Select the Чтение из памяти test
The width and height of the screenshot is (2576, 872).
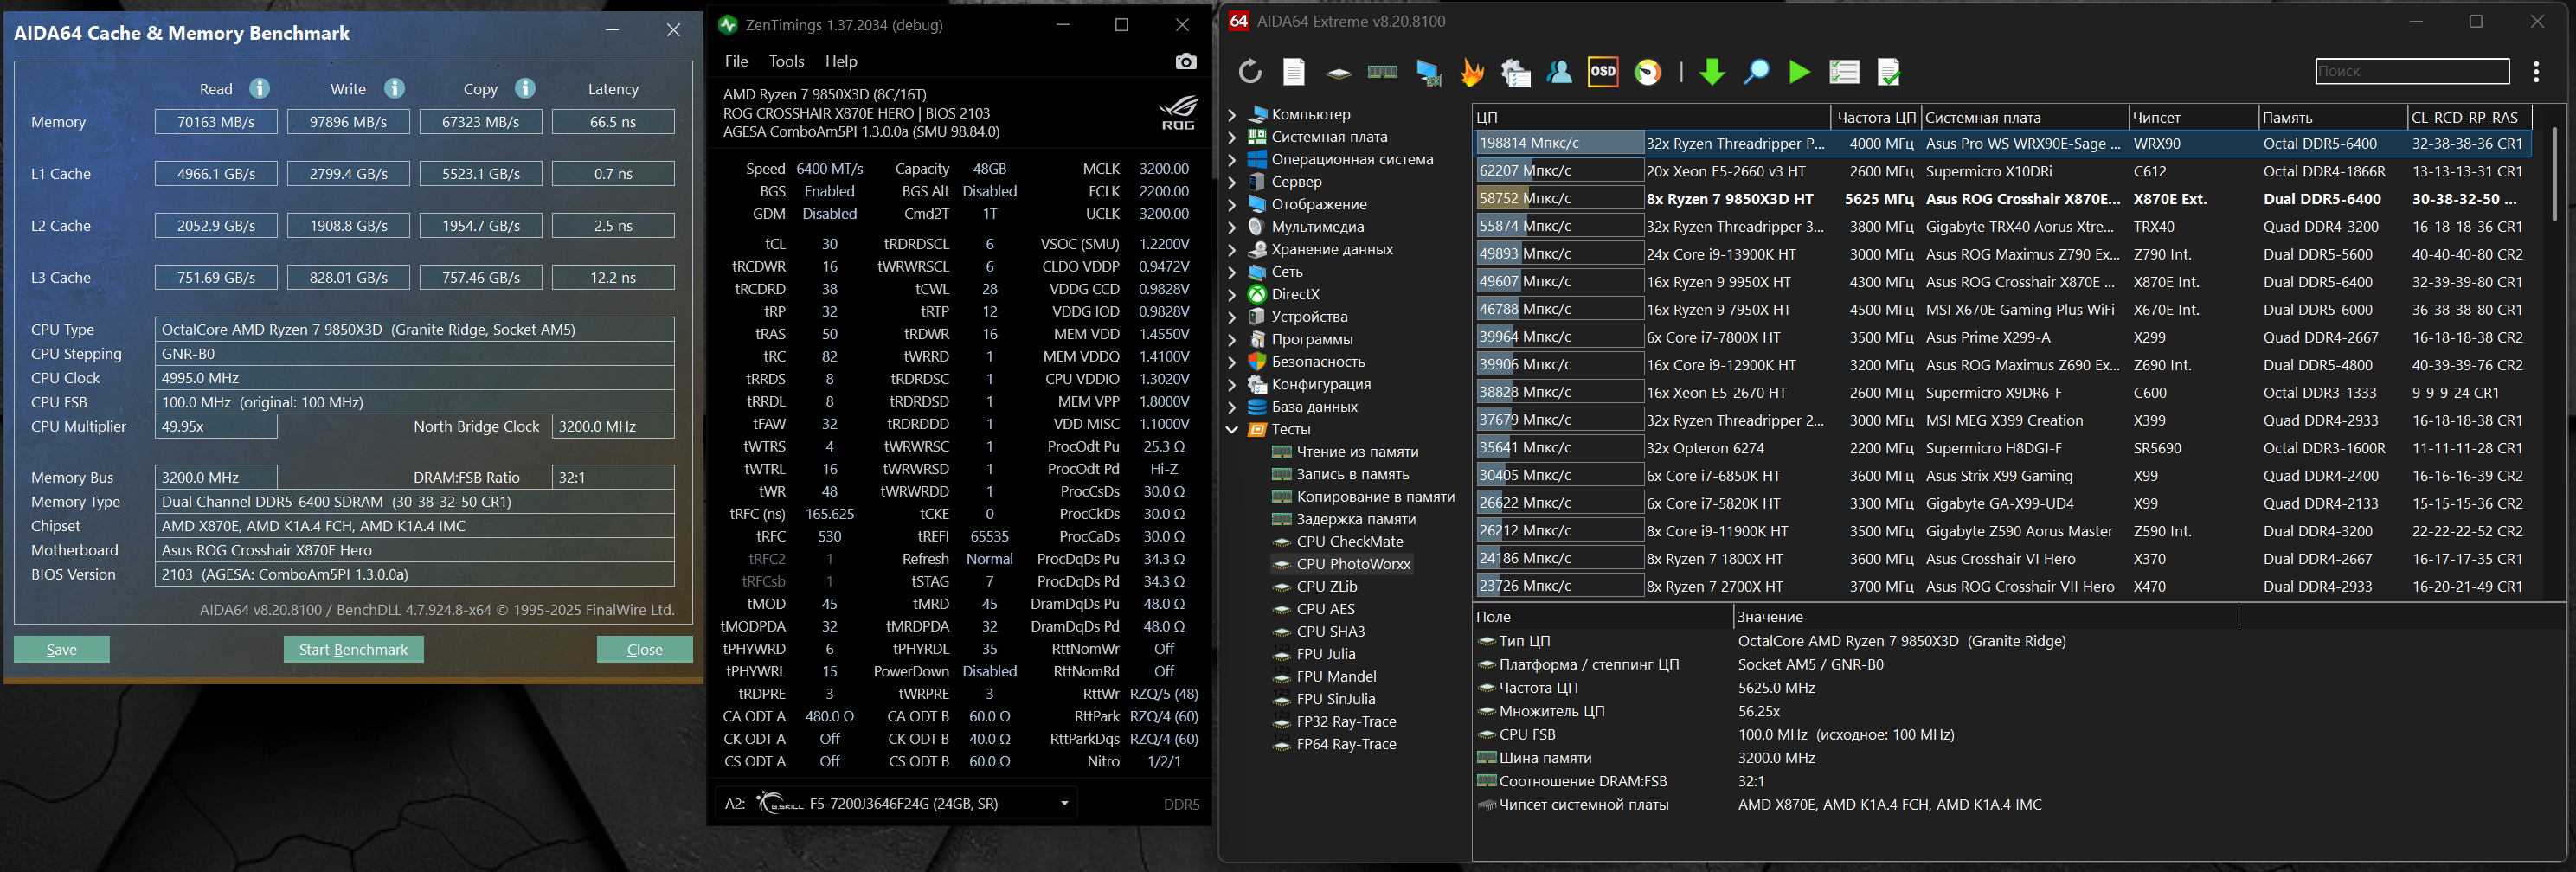click(x=1357, y=452)
